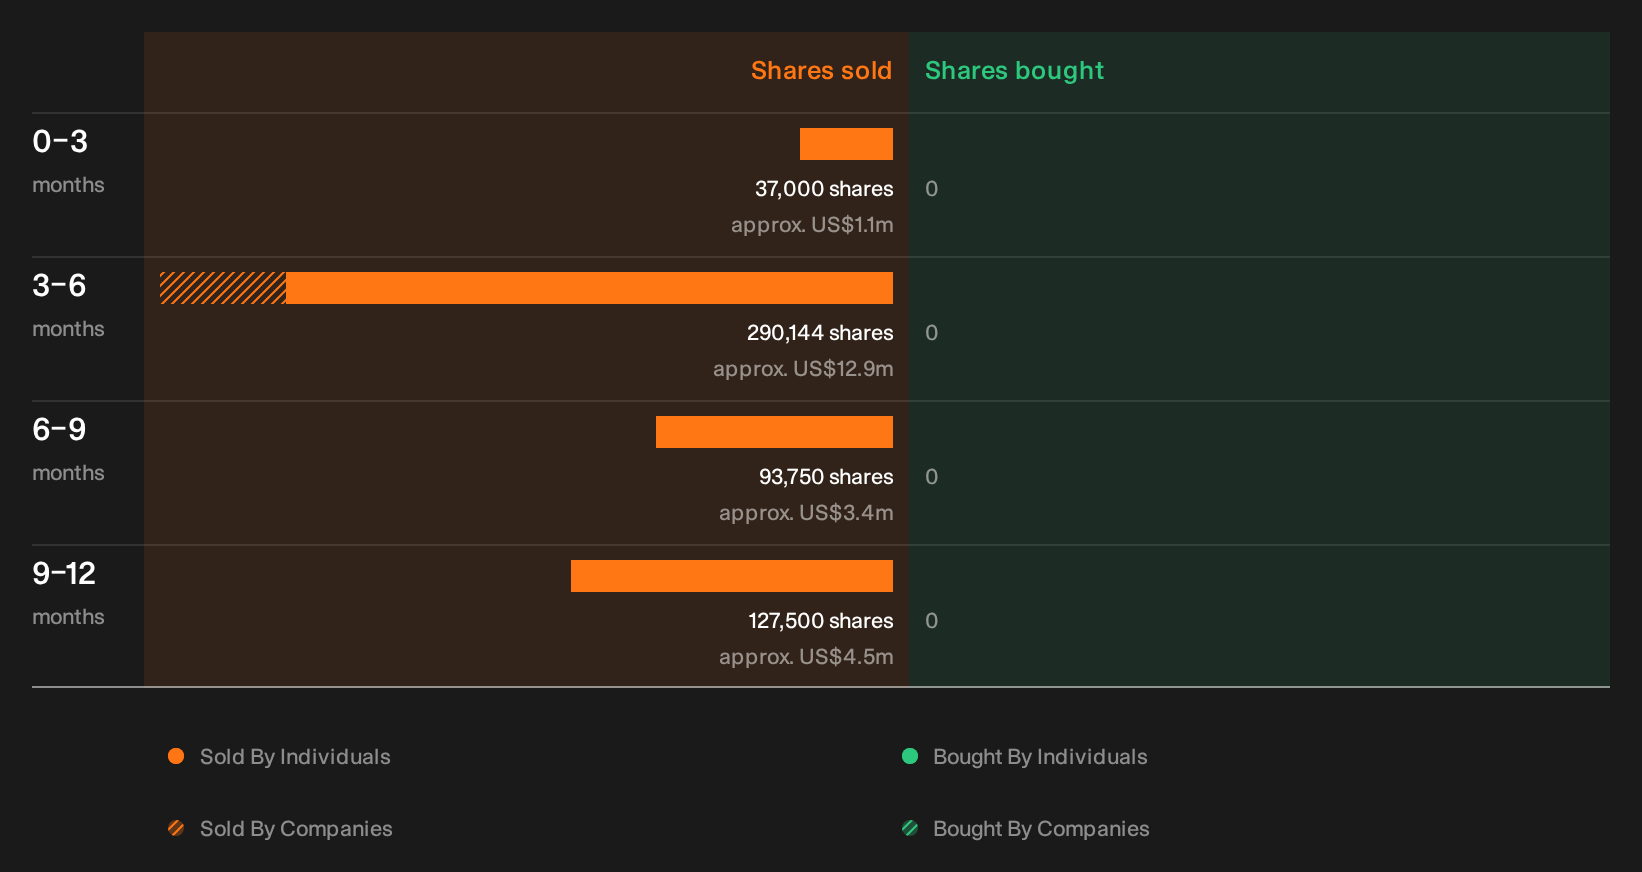Screen dimensions: 1642x872
Task: Click the solid orange 3-6 months individuals bar
Action: (x=589, y=288)
